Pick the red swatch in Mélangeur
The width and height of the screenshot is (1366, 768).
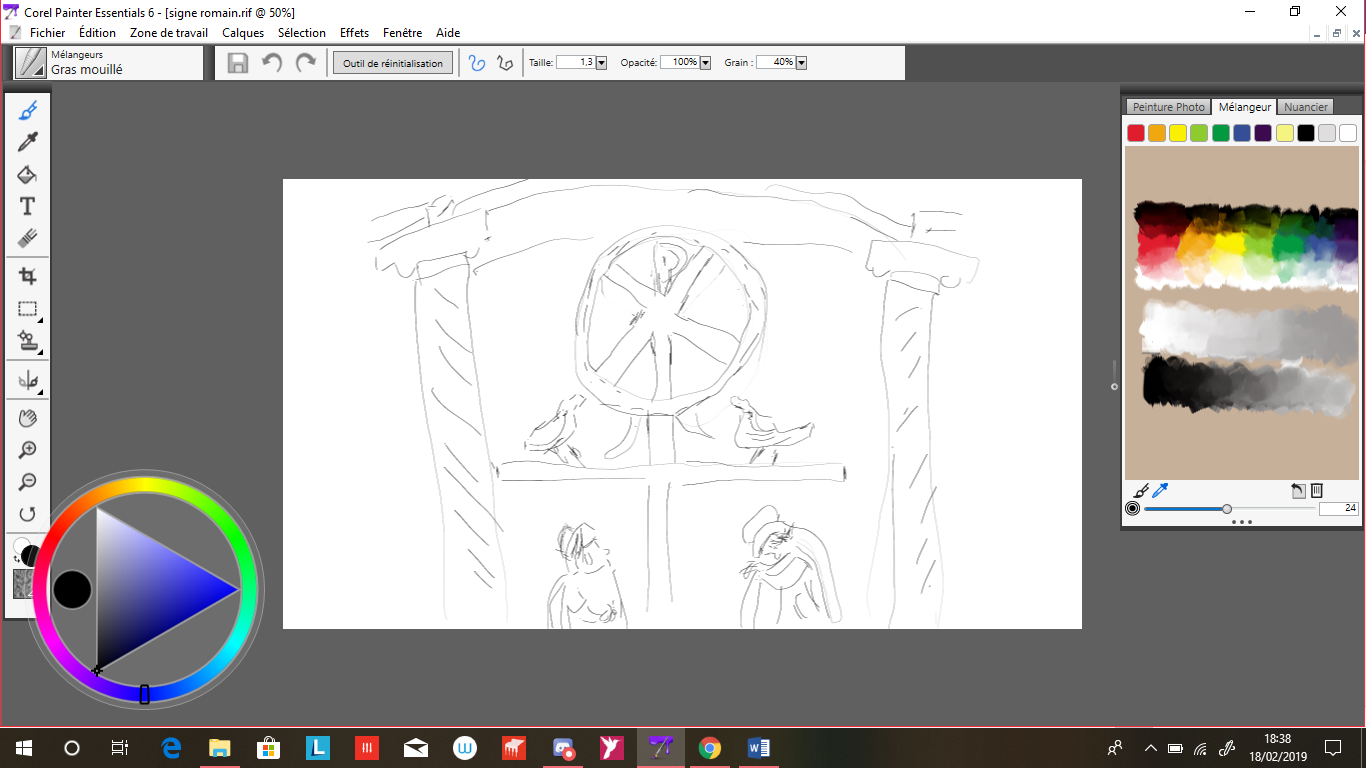(1135, 133)
